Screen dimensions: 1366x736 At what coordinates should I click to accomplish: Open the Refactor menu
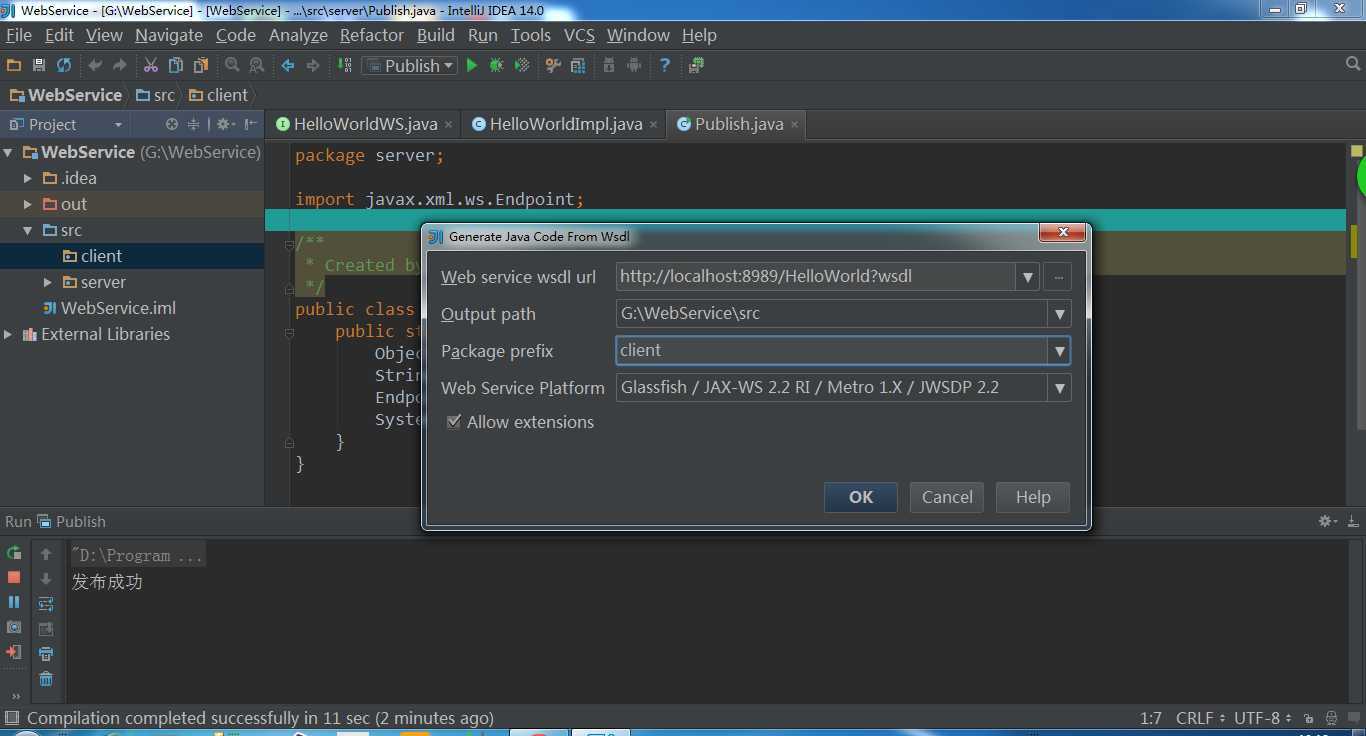coord(371,35)
